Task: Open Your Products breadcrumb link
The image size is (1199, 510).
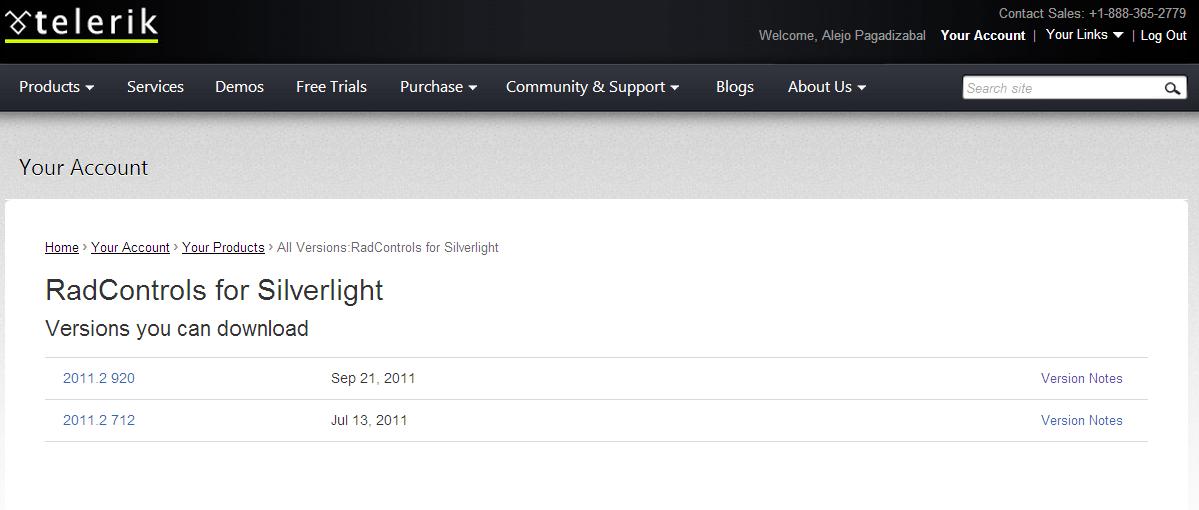Action: (x=223, y=248)
